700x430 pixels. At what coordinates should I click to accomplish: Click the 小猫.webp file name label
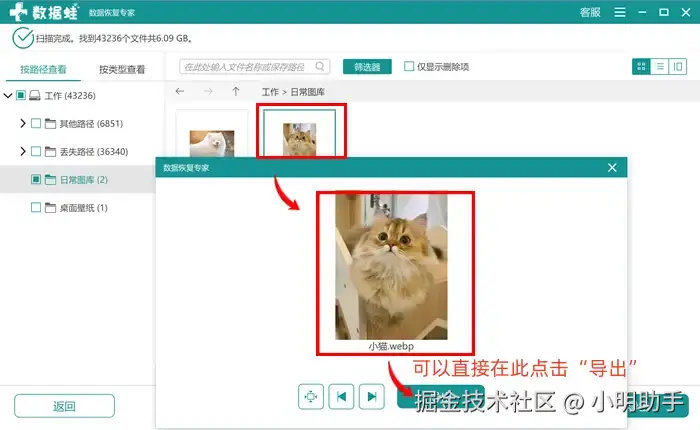392,346
